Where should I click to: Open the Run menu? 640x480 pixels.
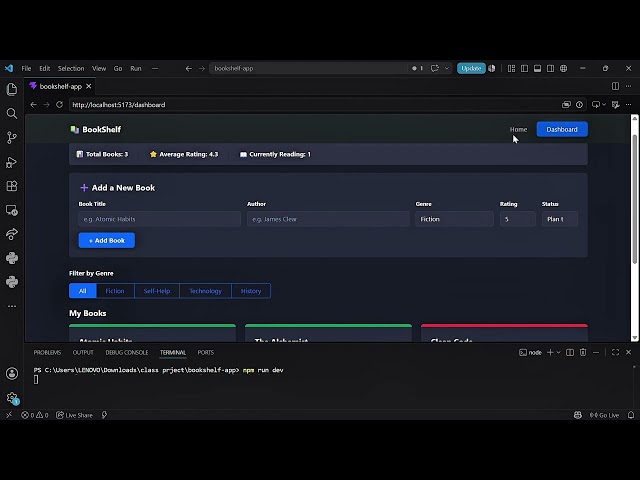[x=136, y=69]
